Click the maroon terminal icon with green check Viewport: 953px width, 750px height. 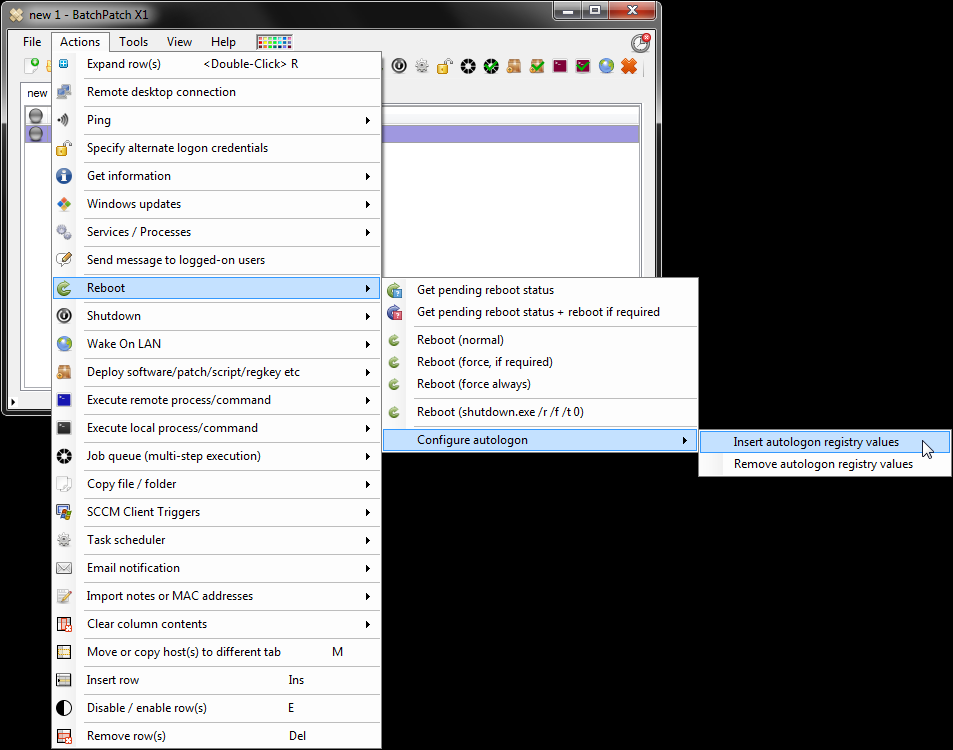click(x=583, y=66)
